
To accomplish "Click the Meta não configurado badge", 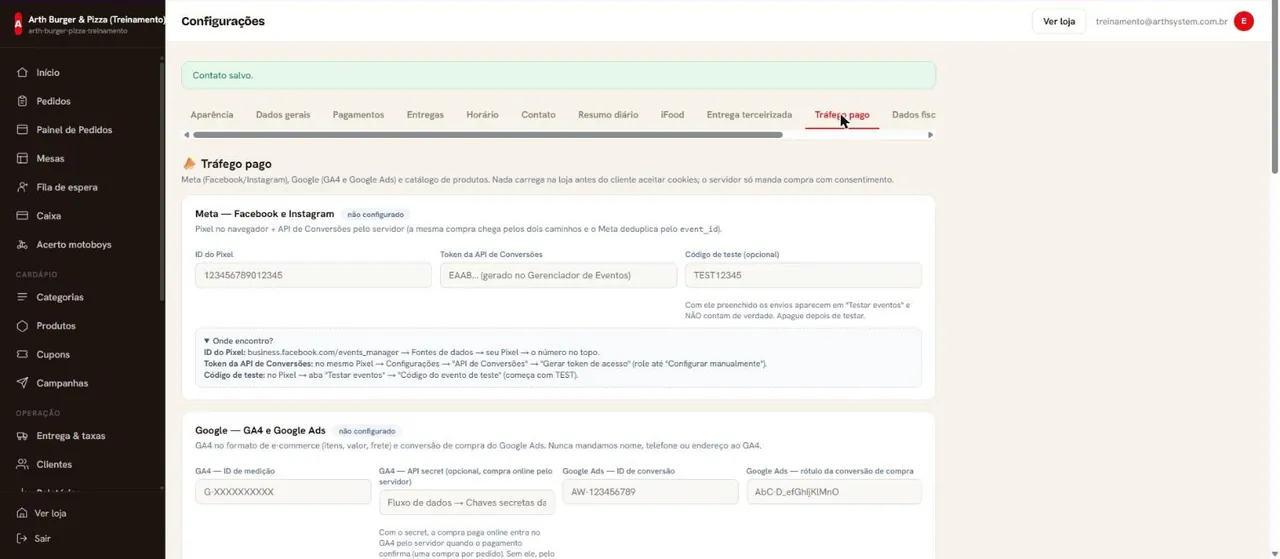I will (x=375, y=214).
